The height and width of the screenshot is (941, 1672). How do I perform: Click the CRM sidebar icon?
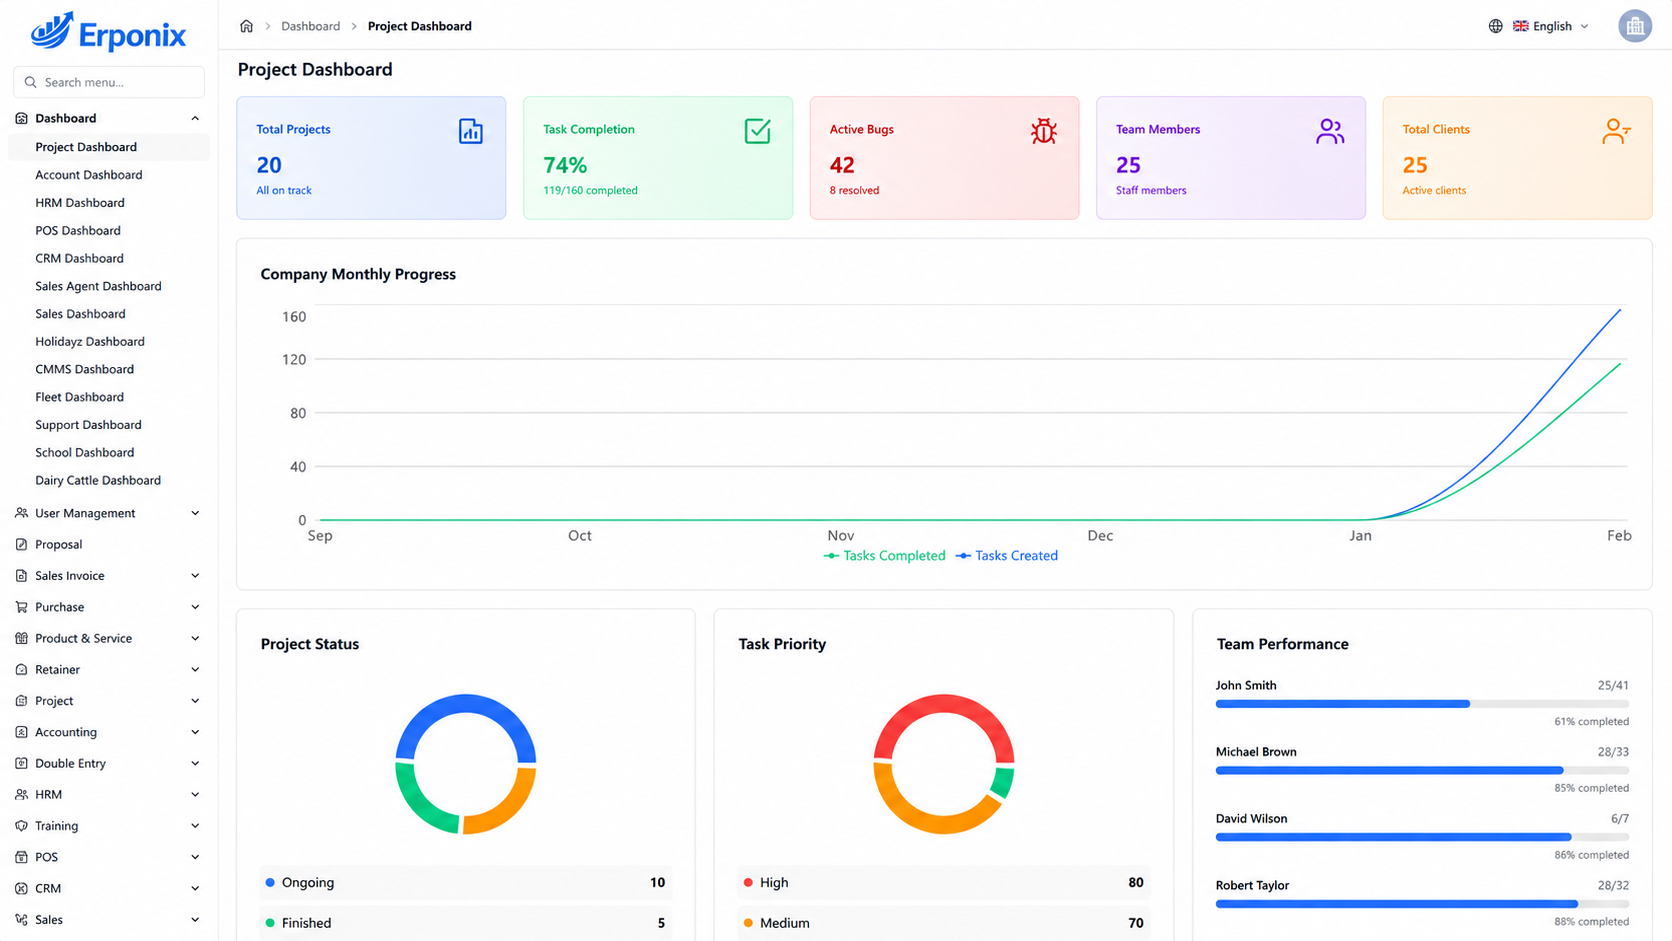click(21, 888)
